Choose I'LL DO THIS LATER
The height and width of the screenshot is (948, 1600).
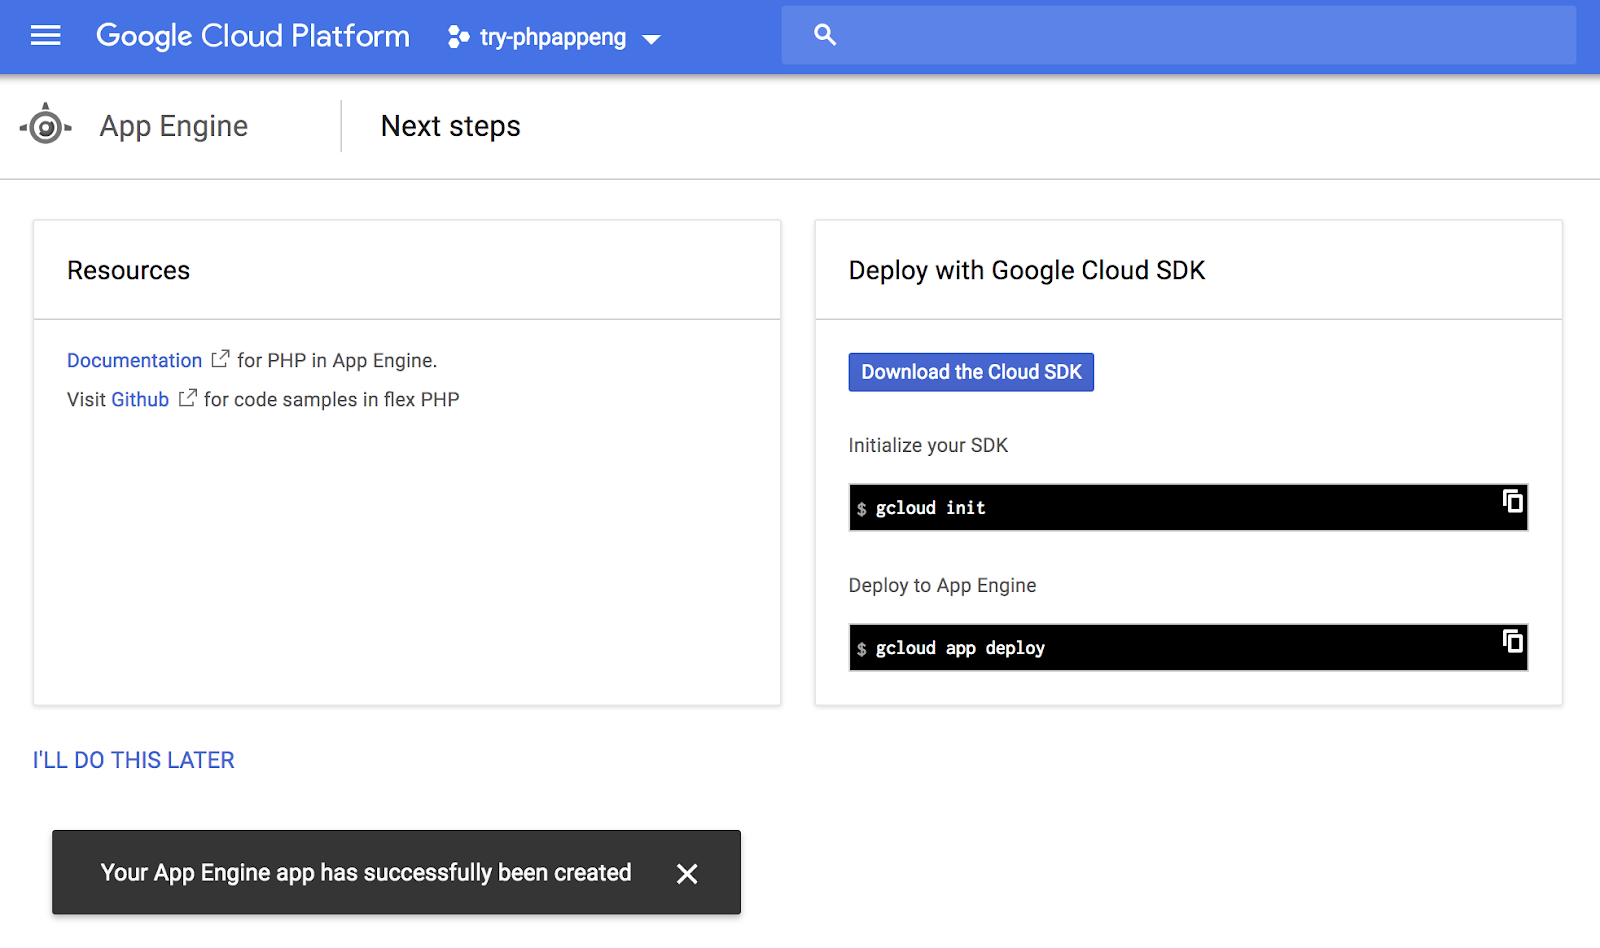[134, 760]
